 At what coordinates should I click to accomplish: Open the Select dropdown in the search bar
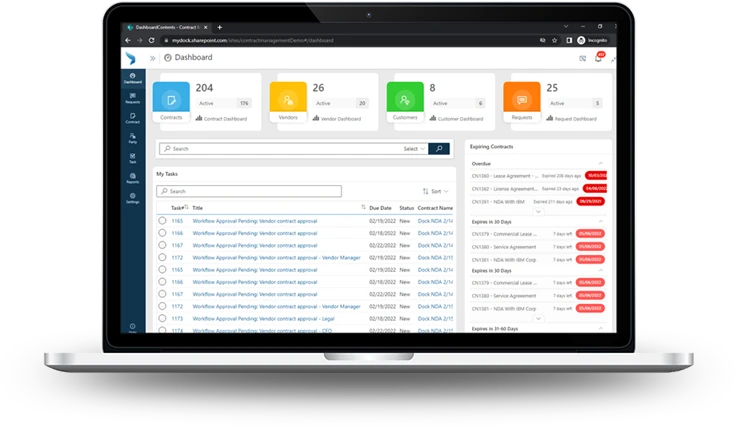point(414,149)
